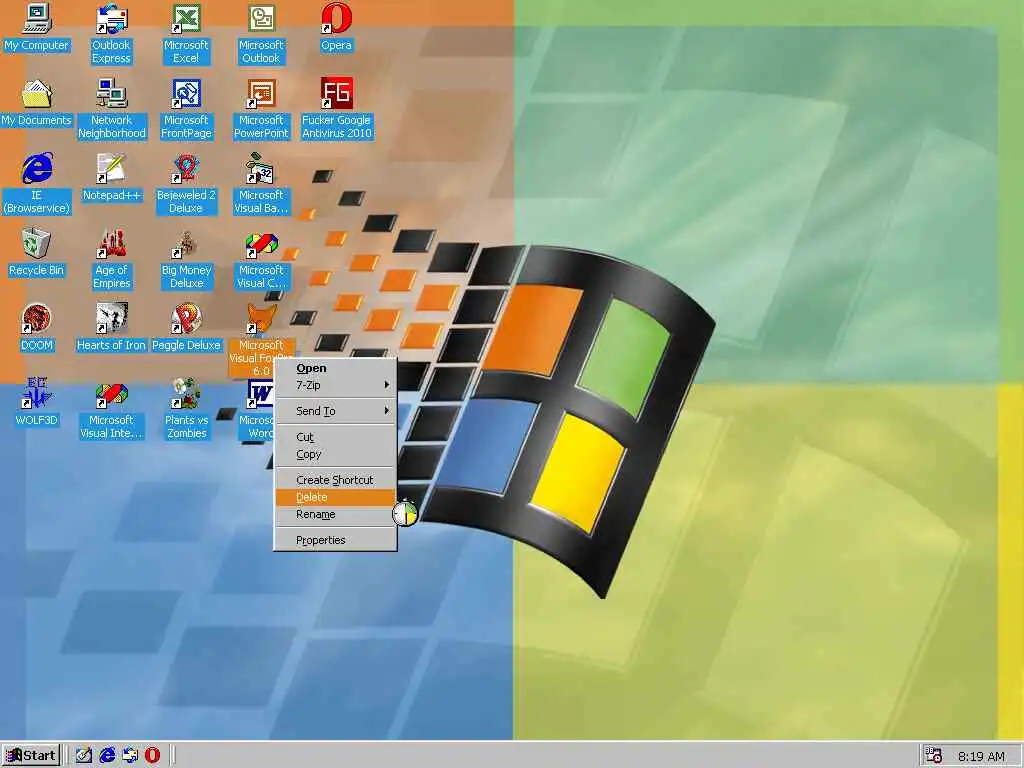1024x768 pixels.
Task: Launch Opera from Quick Launch bar
Action: click(x=152, y=756)
